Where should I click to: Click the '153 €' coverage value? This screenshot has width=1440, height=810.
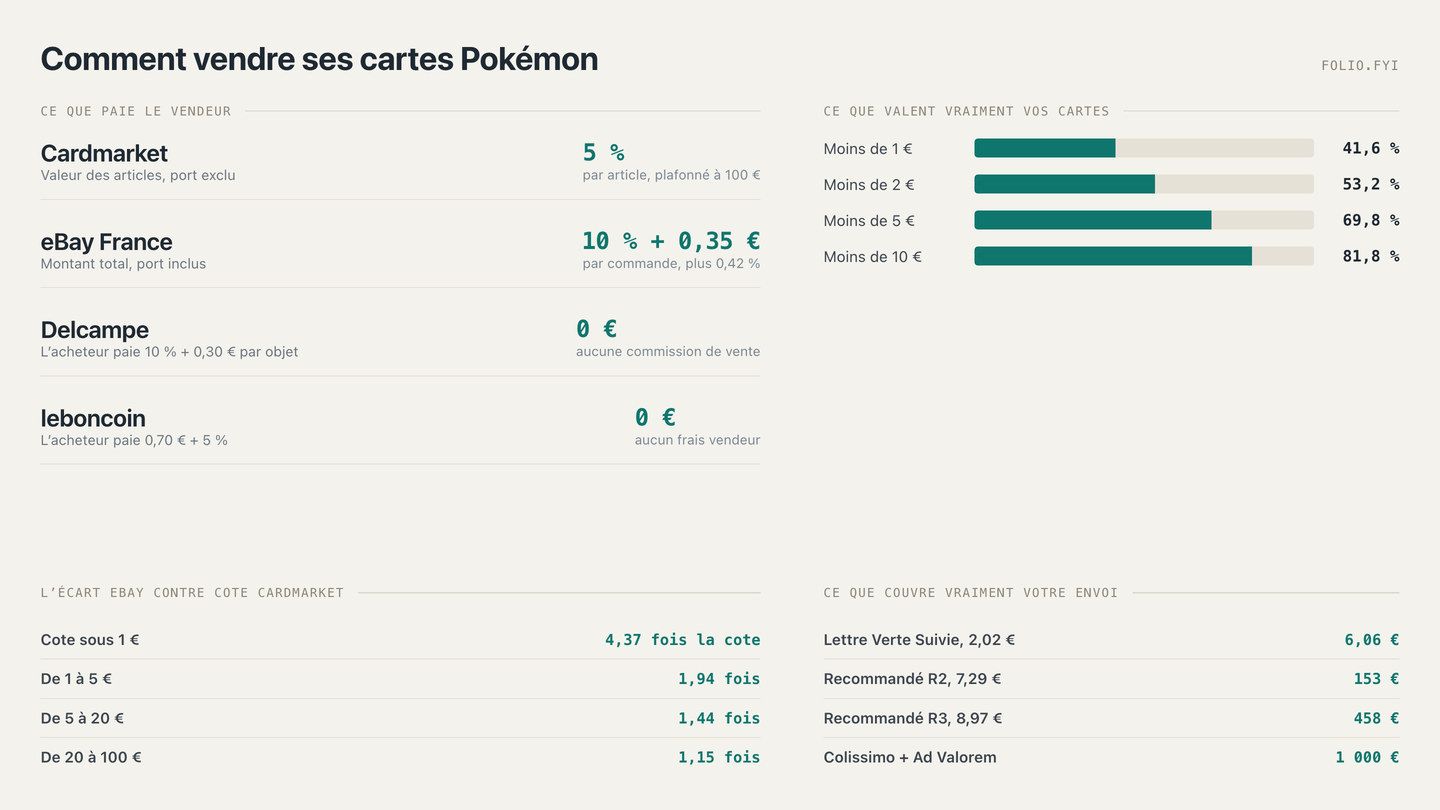tap(1376, 679)
